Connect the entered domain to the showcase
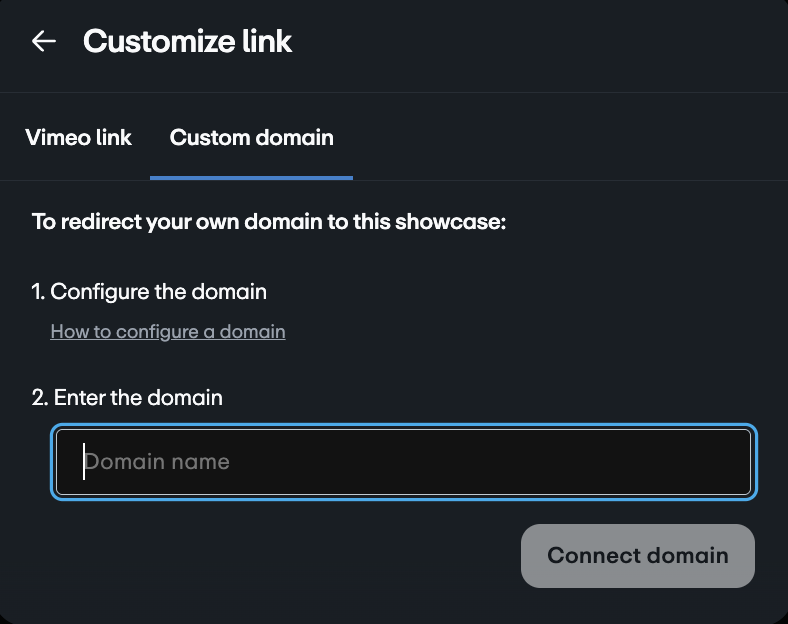Viewport: 788px width, 624px height. coord(637,556)
